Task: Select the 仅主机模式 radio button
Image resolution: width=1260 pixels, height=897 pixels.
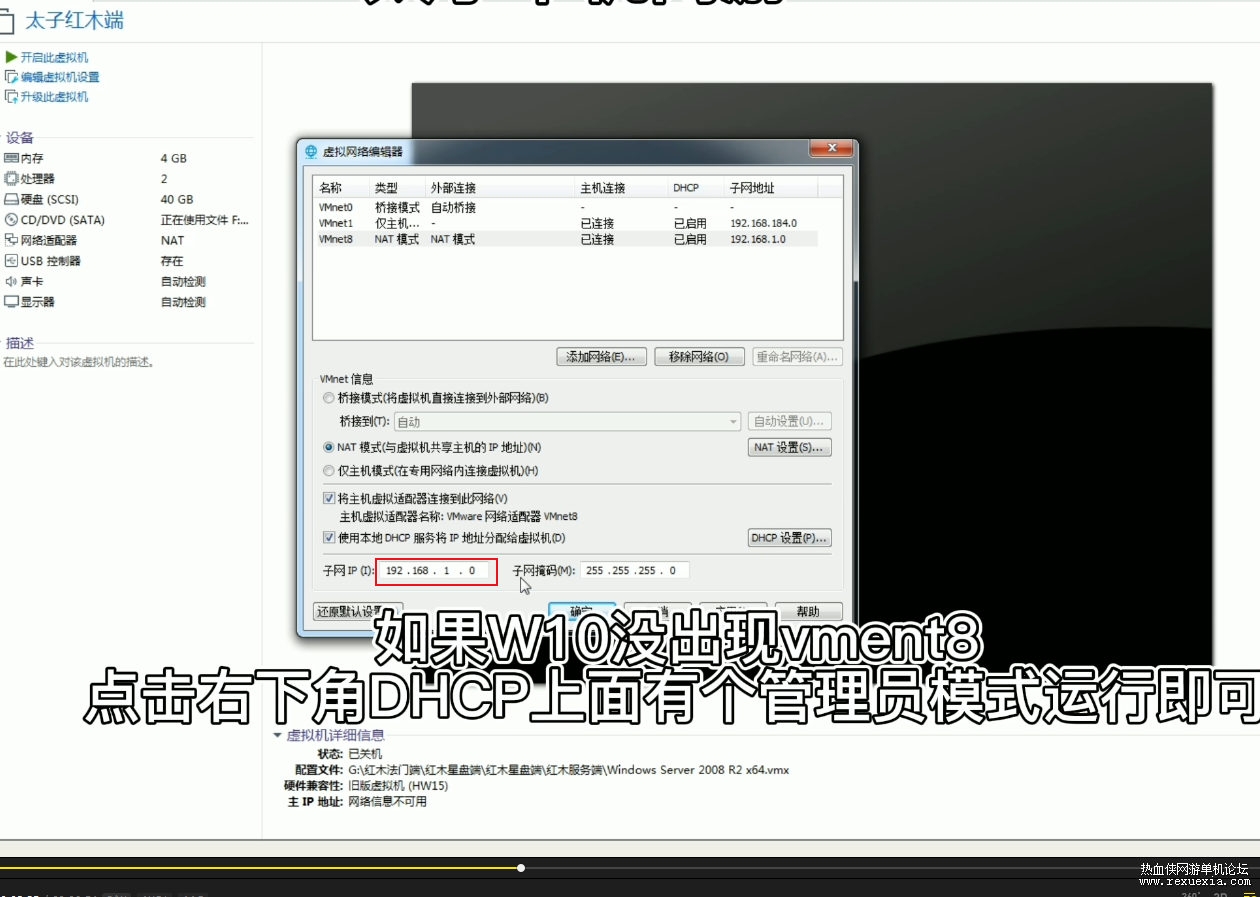Action: click(x=329, y=471)
